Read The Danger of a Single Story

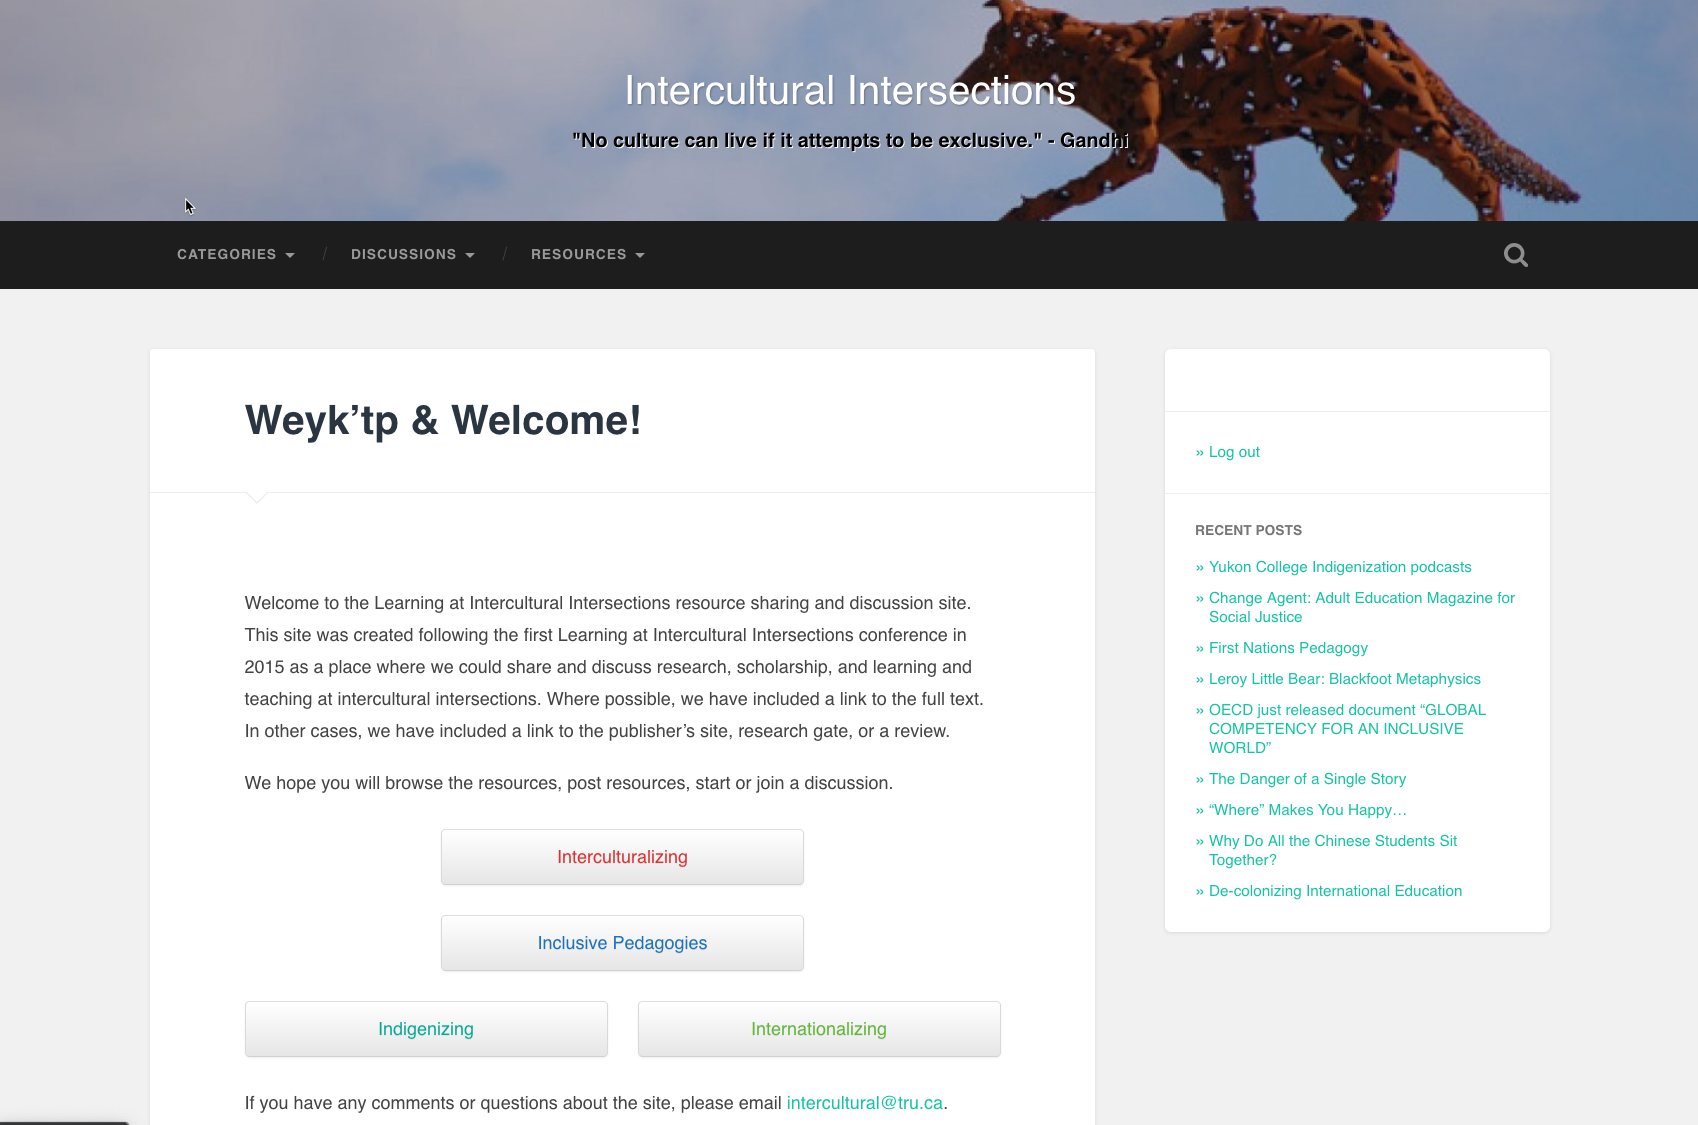click(x=1307, y=779)
